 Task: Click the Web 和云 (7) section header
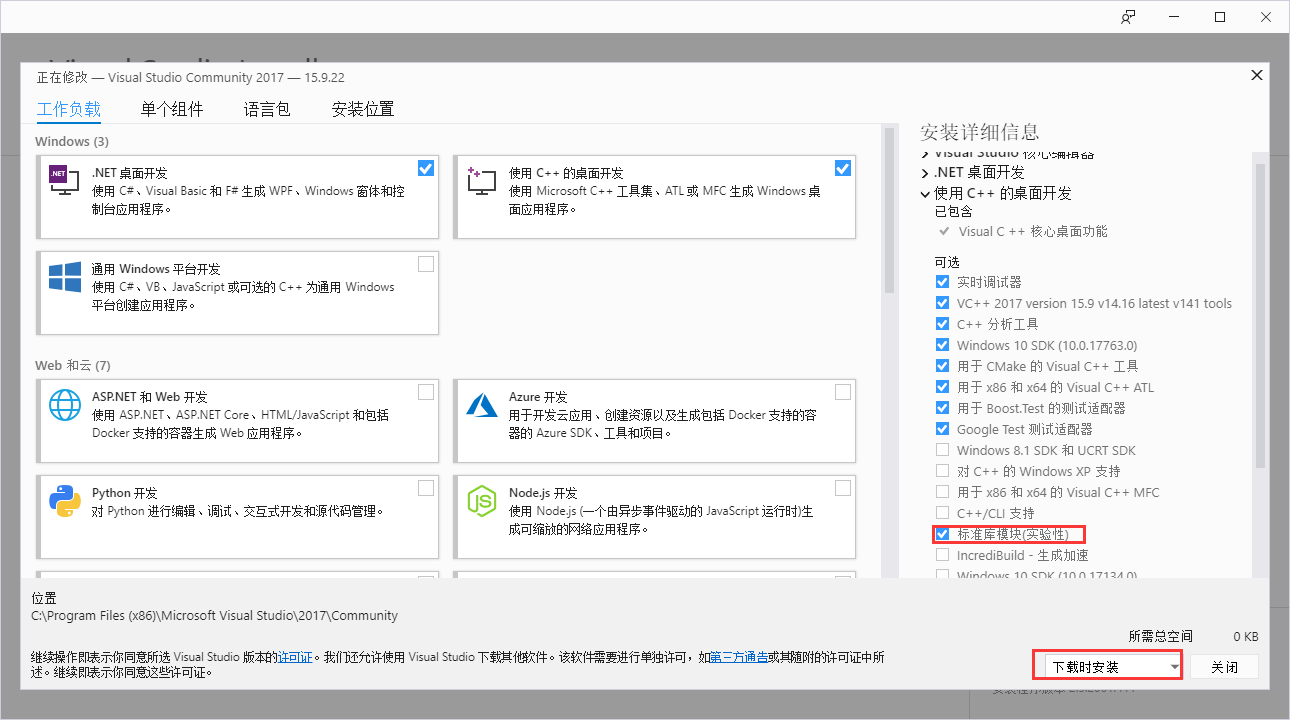73,365
